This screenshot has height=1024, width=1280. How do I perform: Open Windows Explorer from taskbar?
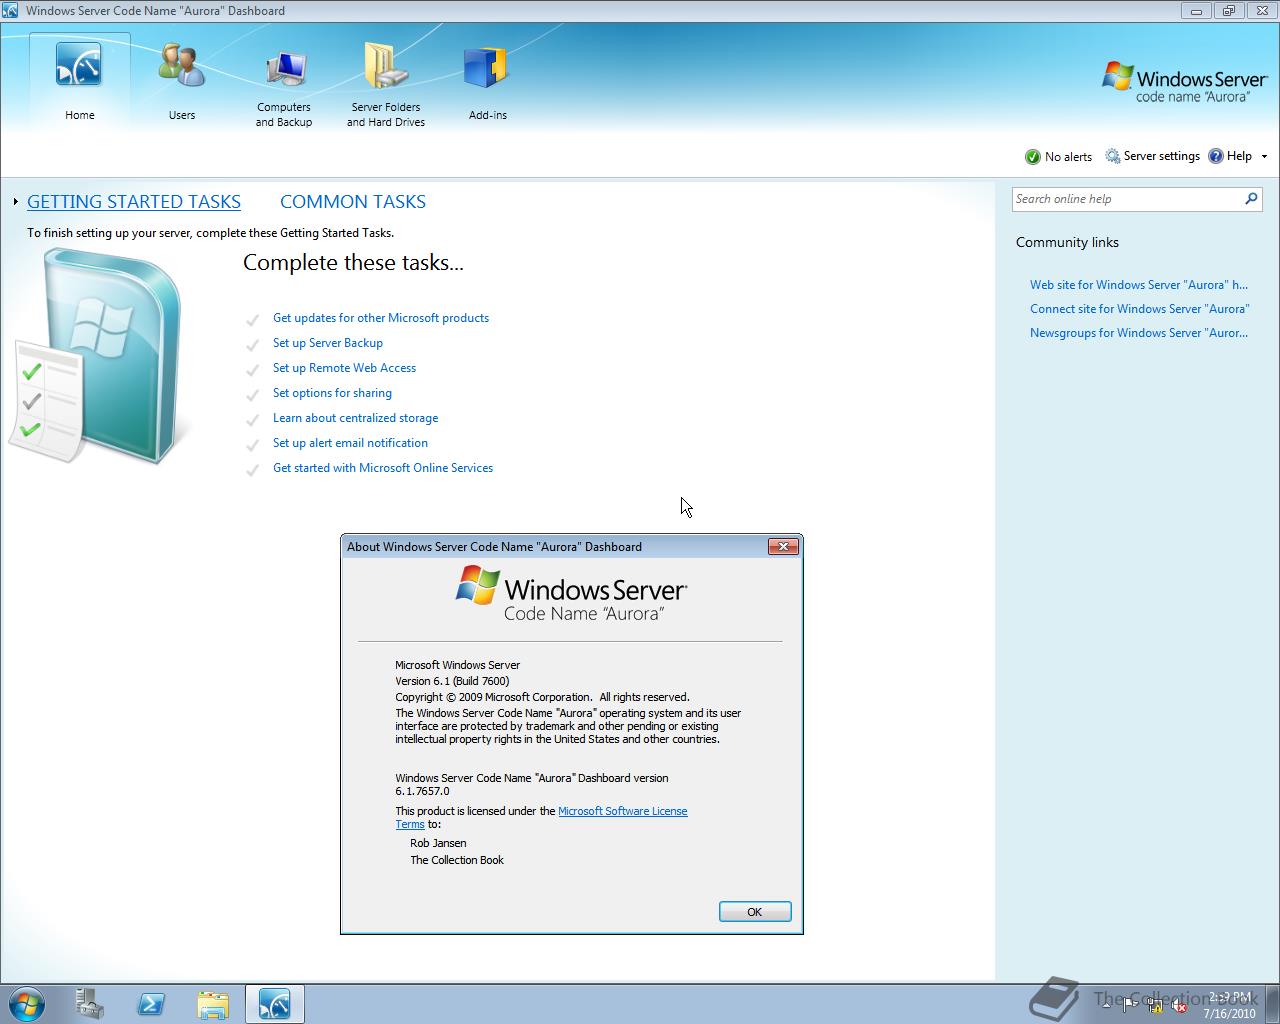pos(213,1003)
